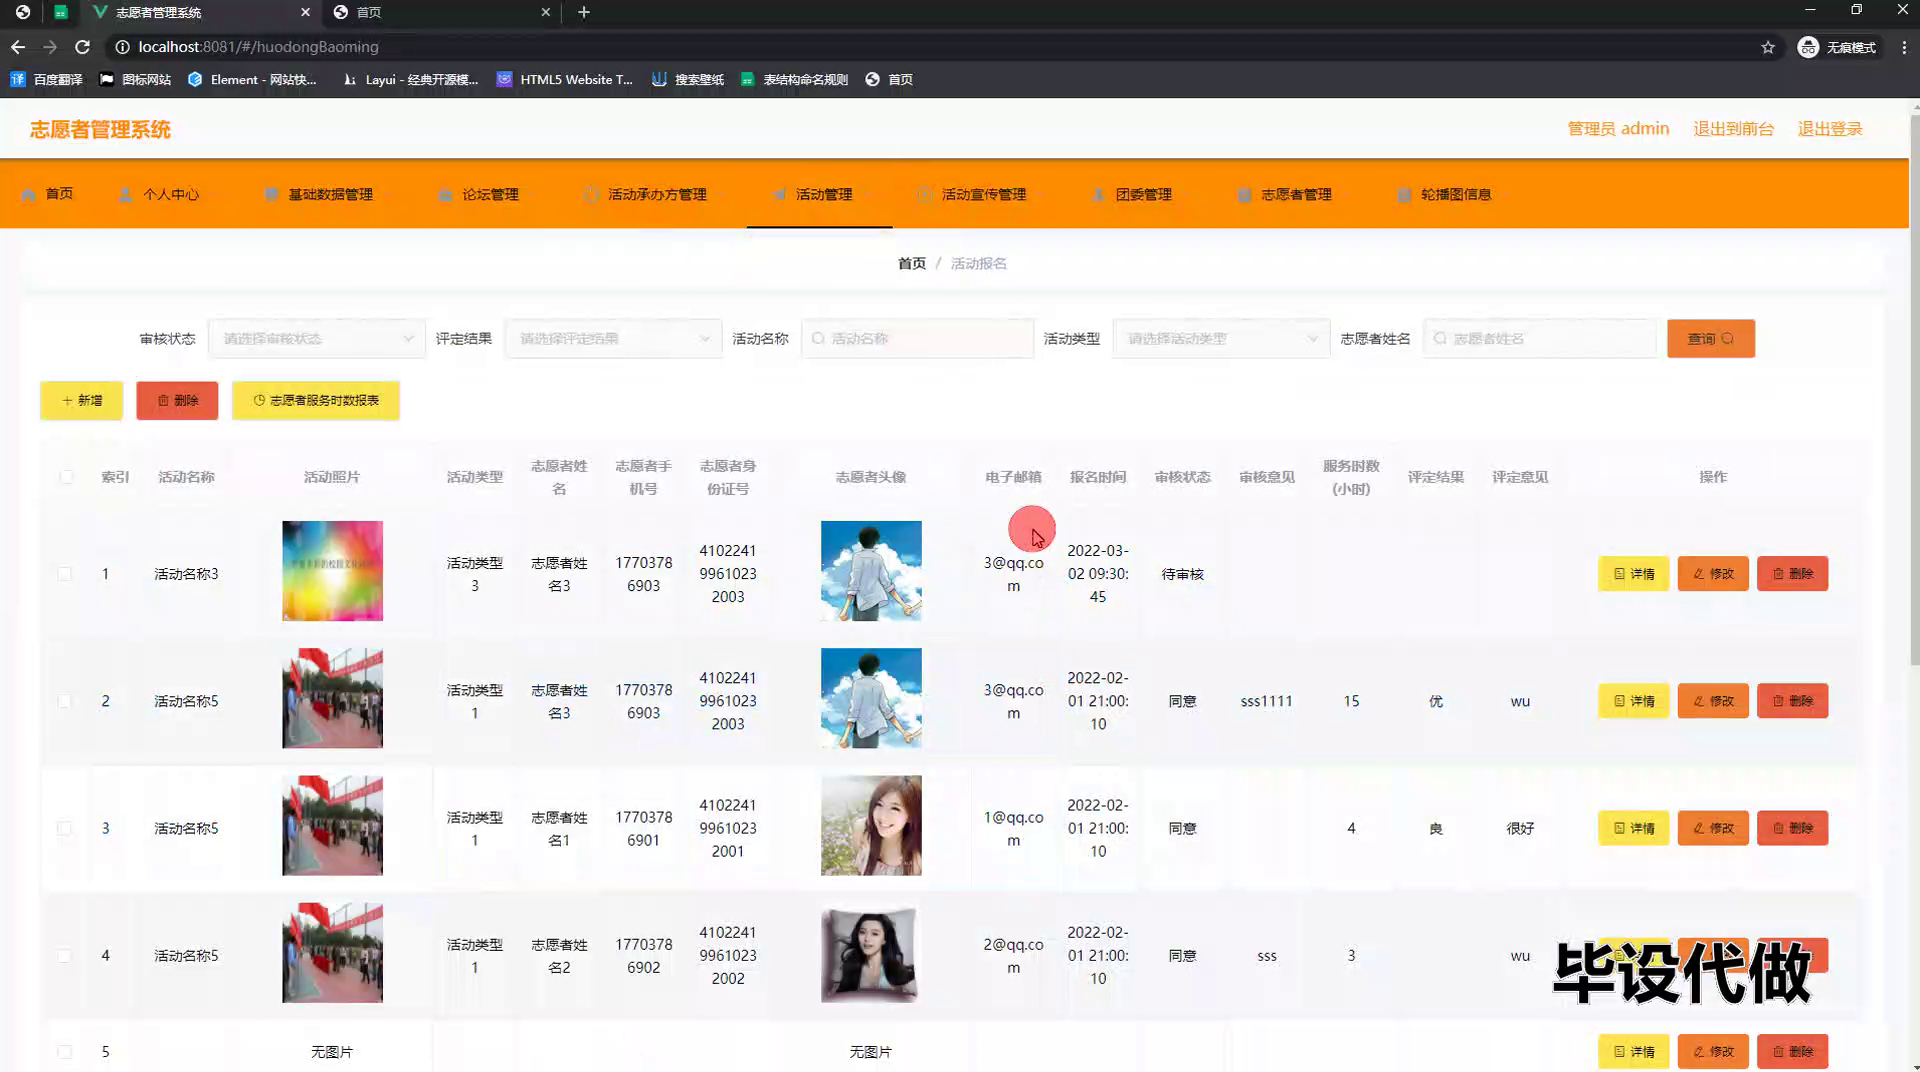The image size is (1920, 1072).
Task: Open 团委管理 menu
Action: [x=1132, y=194]
